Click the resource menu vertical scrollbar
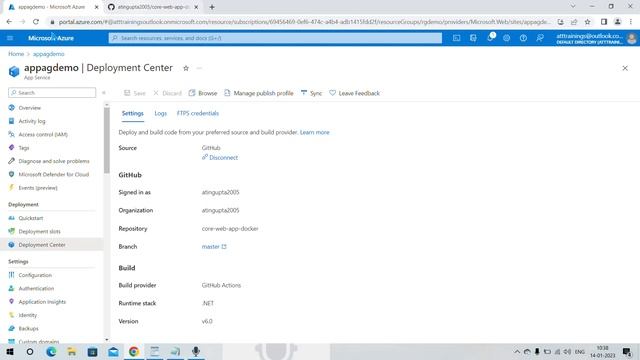 [x=107, y=140]
